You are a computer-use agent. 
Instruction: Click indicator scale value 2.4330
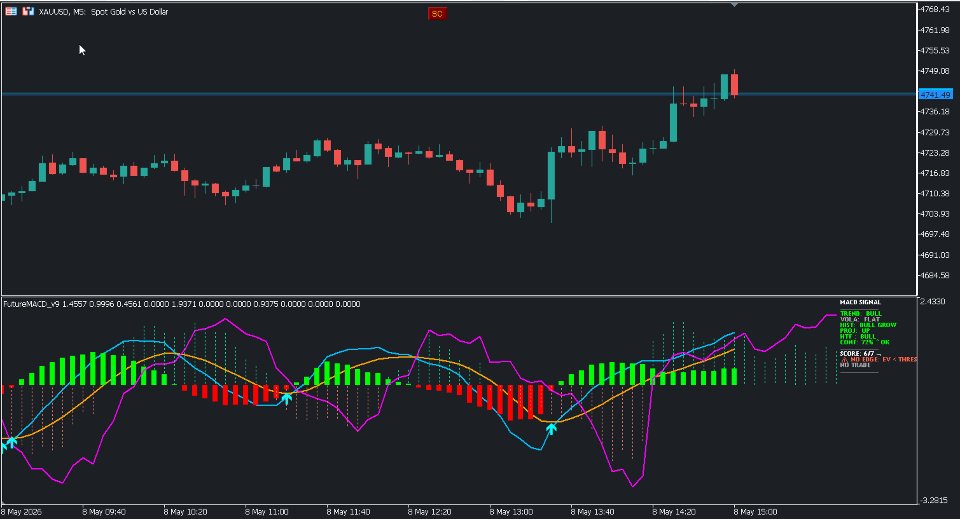pyautogui.click(x=933, y=302)
